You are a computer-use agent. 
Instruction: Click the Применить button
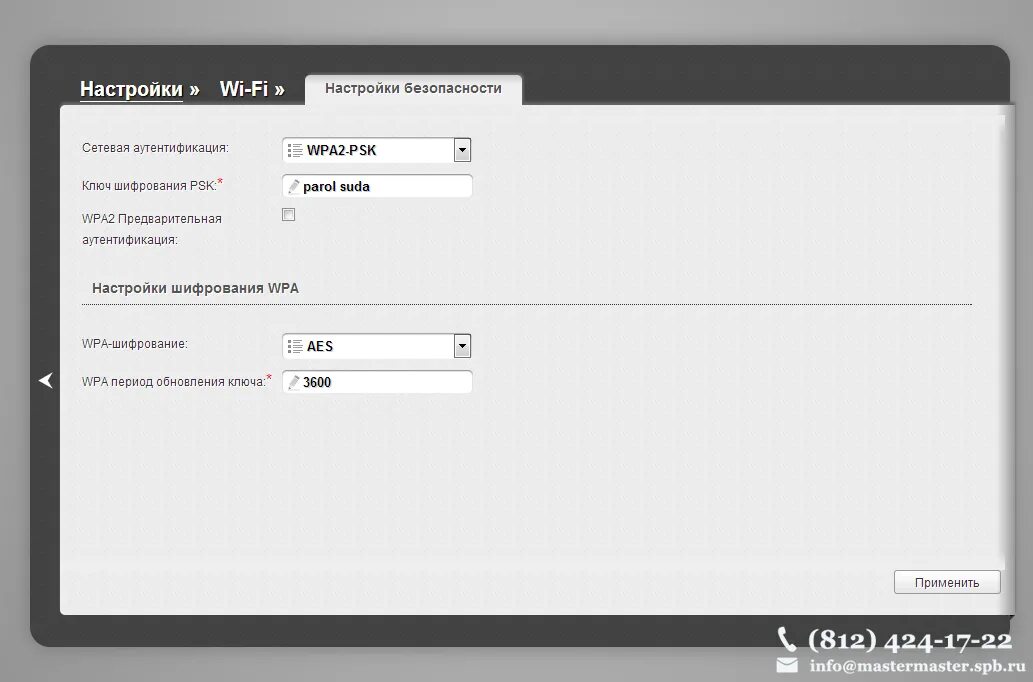pyautogui.click(x=947, y=583)
